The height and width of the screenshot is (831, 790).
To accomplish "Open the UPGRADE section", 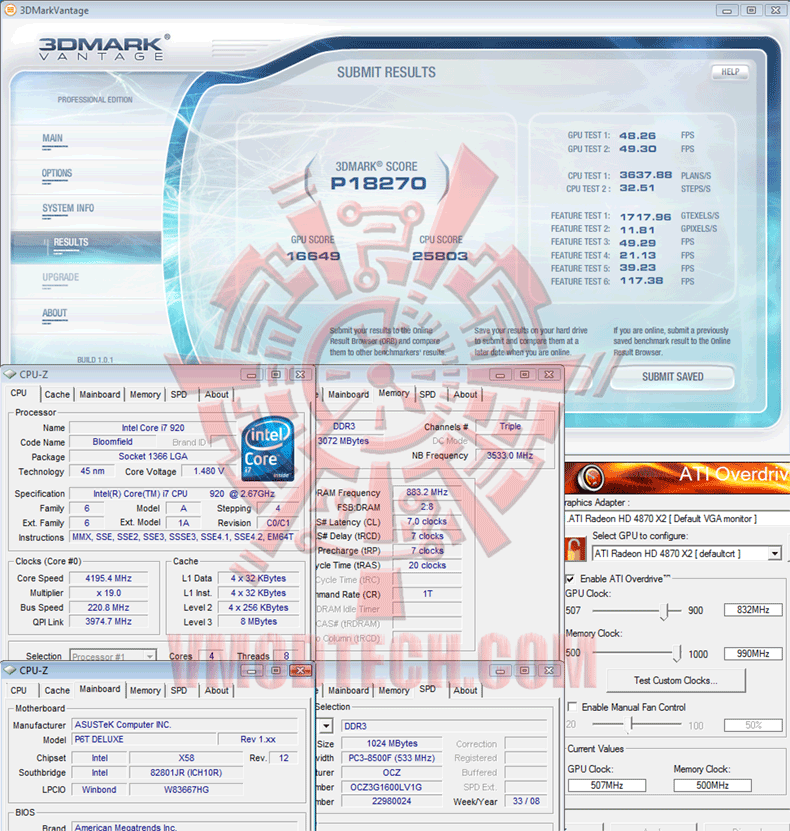I will click(x=60, y=277).
